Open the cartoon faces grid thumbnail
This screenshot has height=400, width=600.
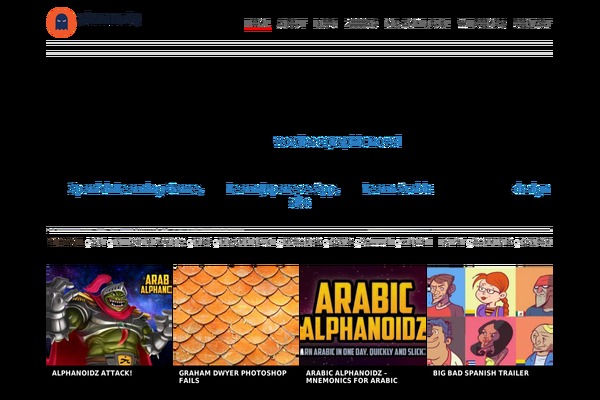490,315
